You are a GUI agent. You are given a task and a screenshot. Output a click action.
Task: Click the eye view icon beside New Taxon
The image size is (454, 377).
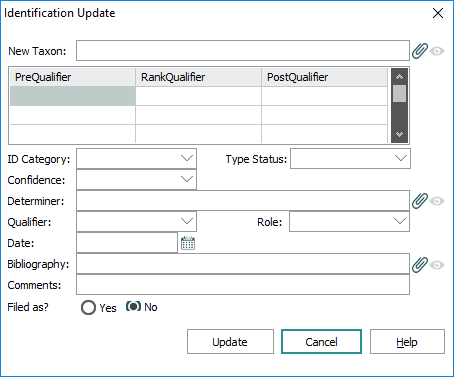click(437, 51)
